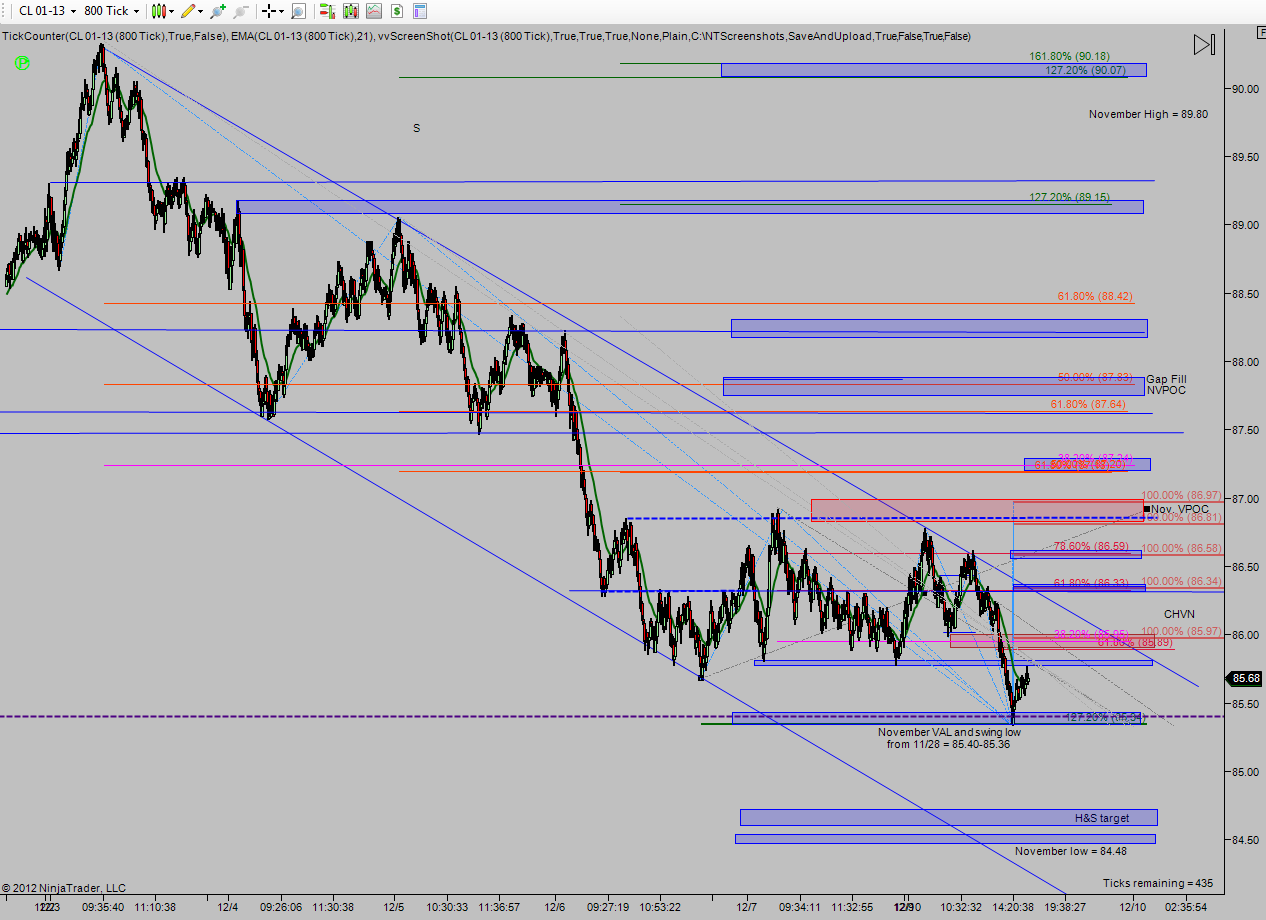This screenshot has width=1266, height=920.
Task: Click the scroll-to-last-bar arrow icon
Action: point(1204,45)
